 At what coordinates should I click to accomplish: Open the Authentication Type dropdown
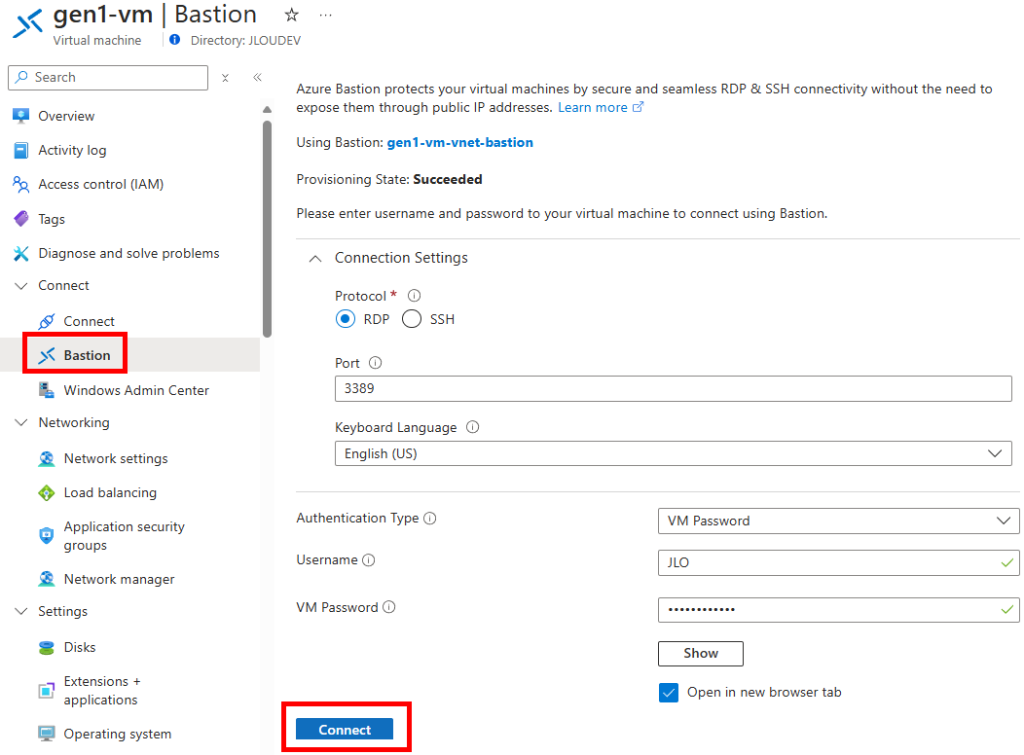click(x=838, y=521)
